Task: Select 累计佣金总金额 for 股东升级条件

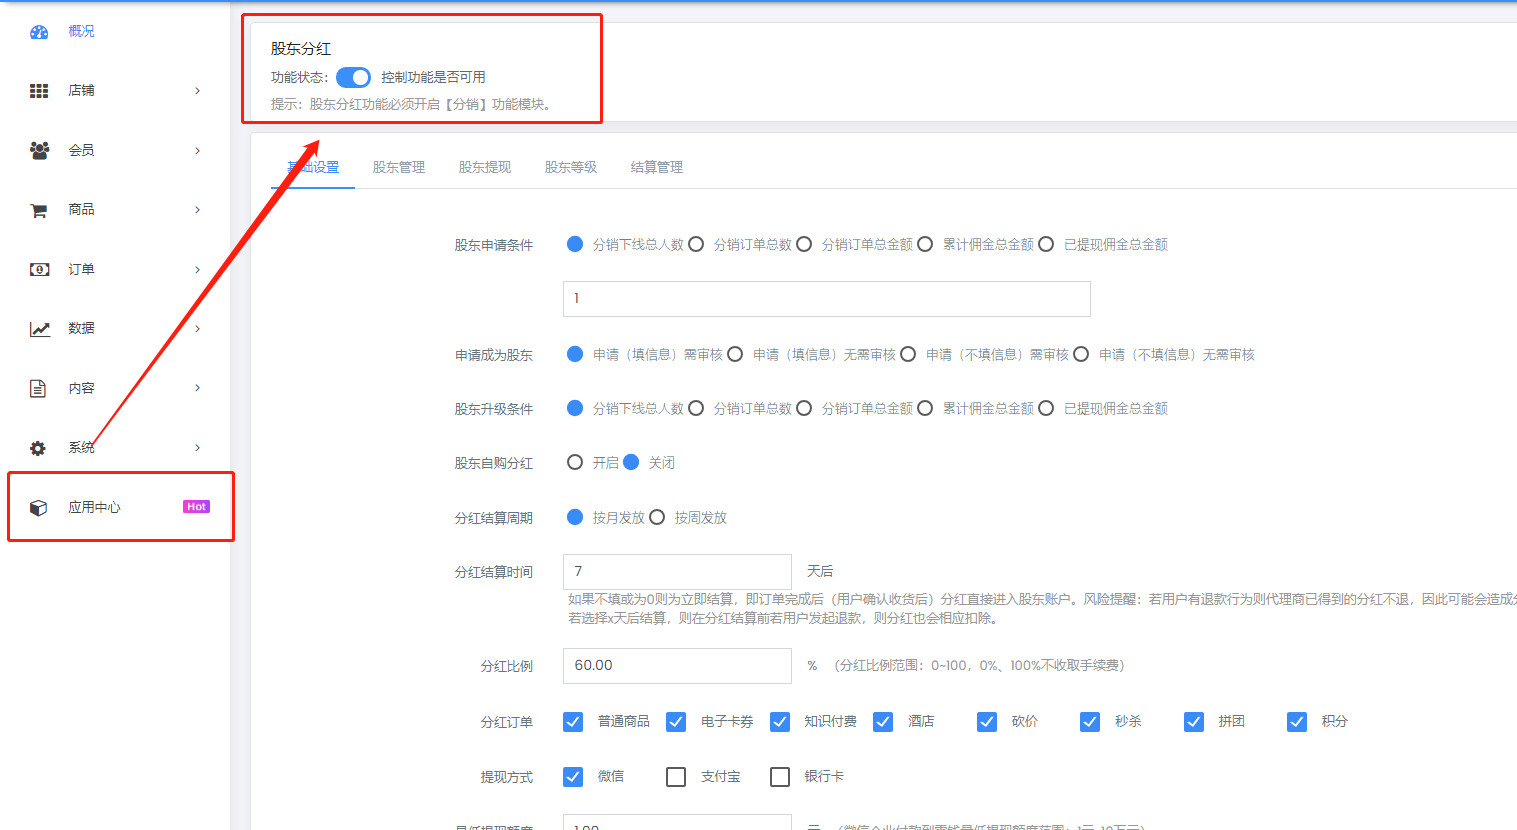Action: point(925,408)
